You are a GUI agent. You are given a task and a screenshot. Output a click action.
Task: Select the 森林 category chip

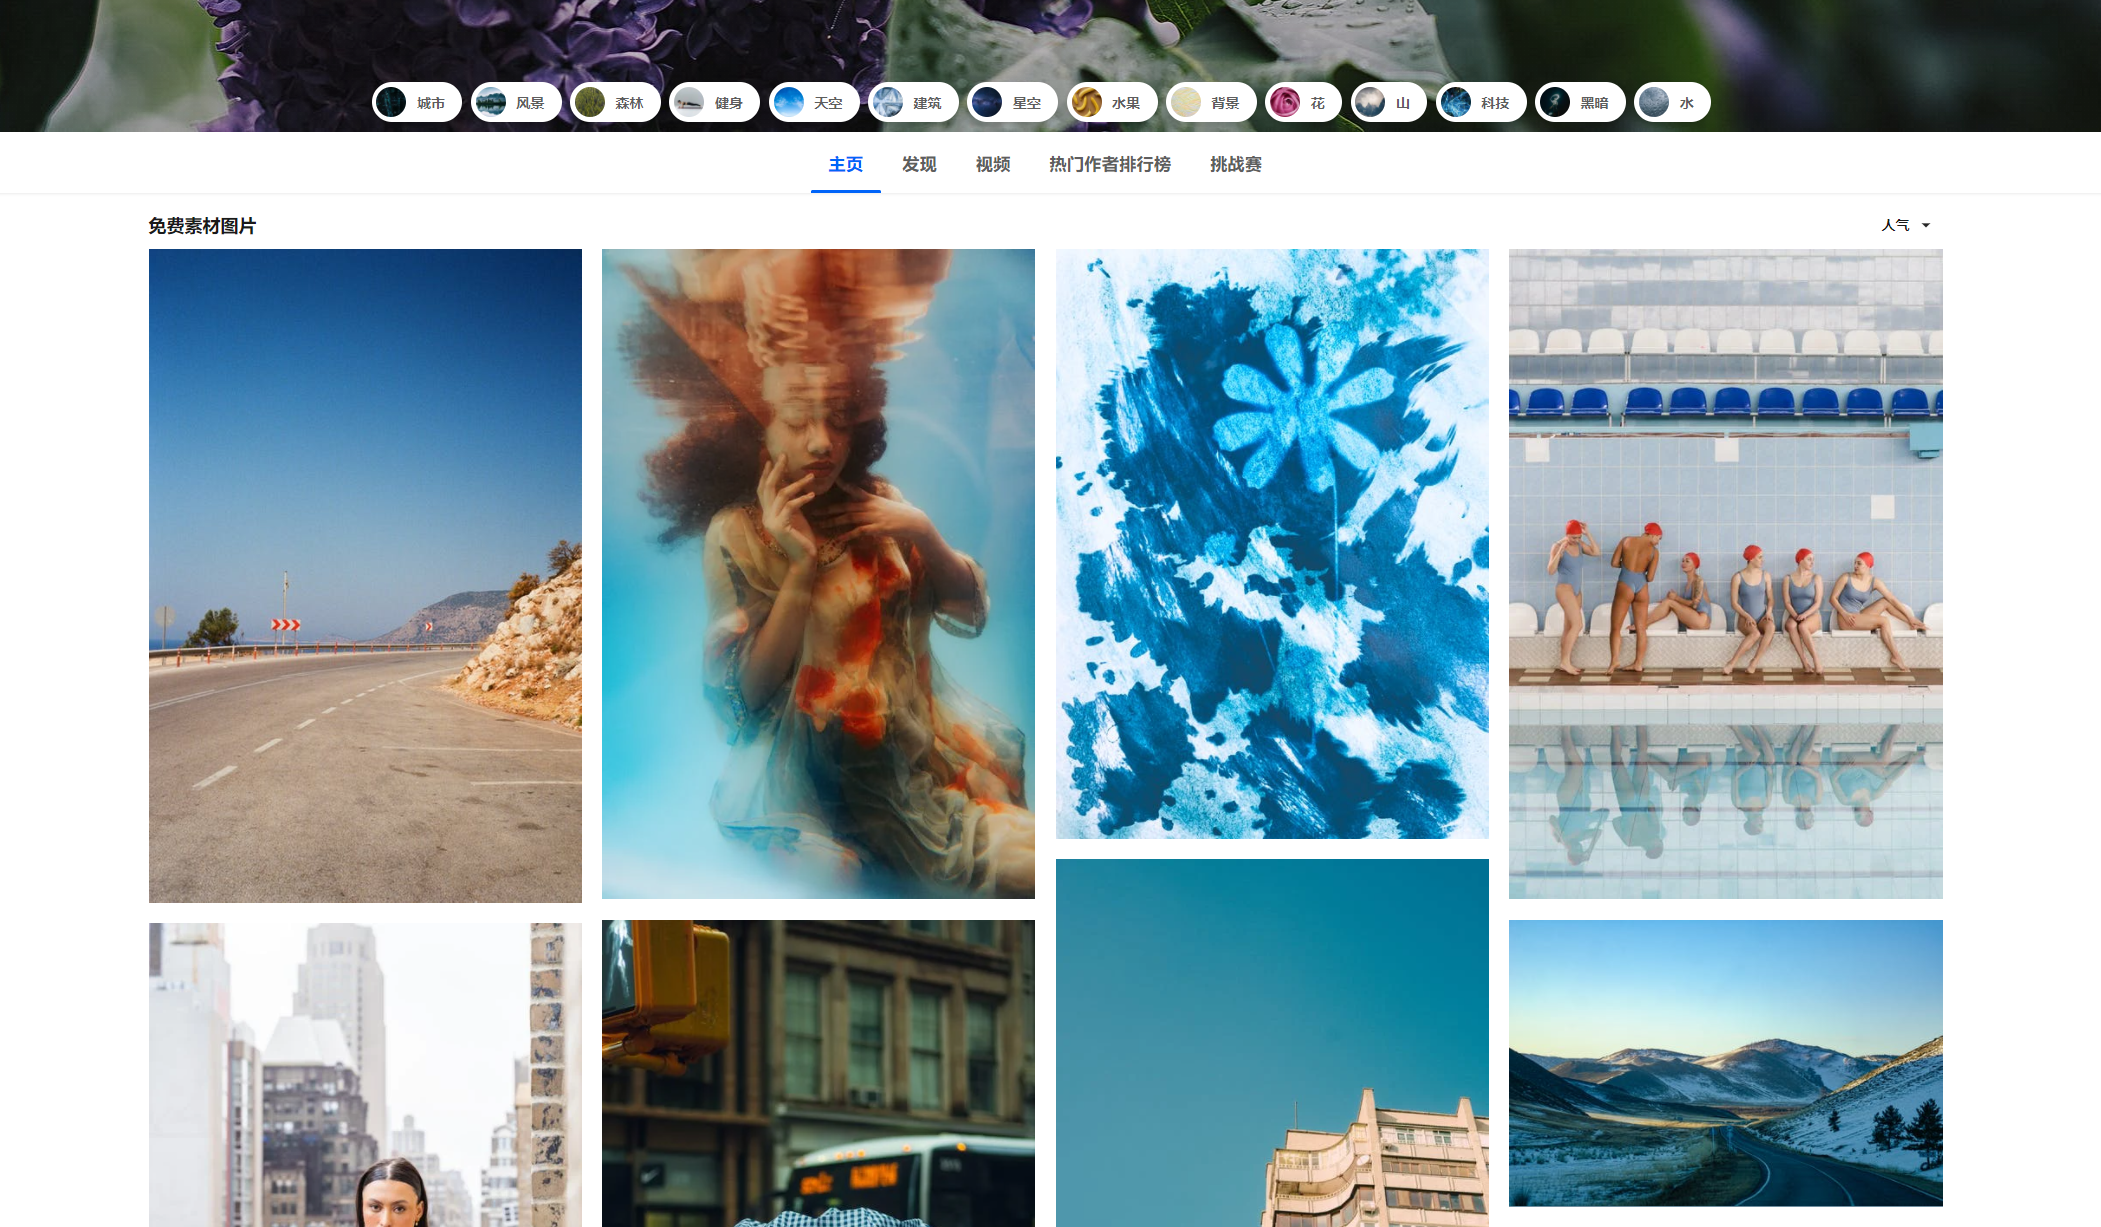pos(615,103)
